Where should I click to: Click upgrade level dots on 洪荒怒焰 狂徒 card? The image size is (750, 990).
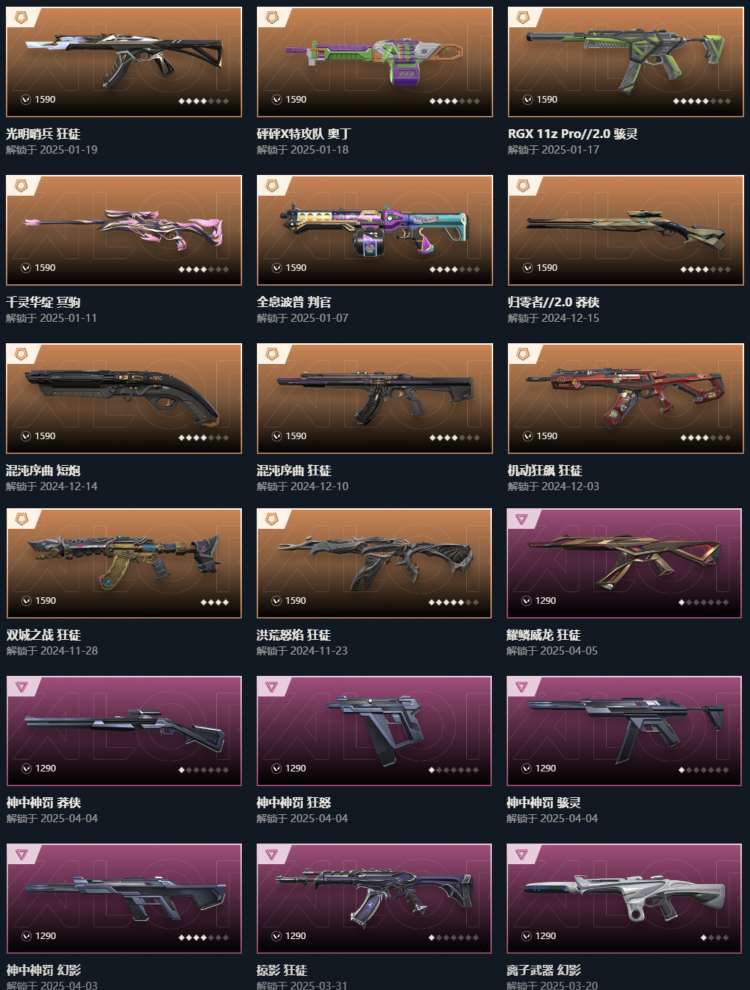point(453,602)
